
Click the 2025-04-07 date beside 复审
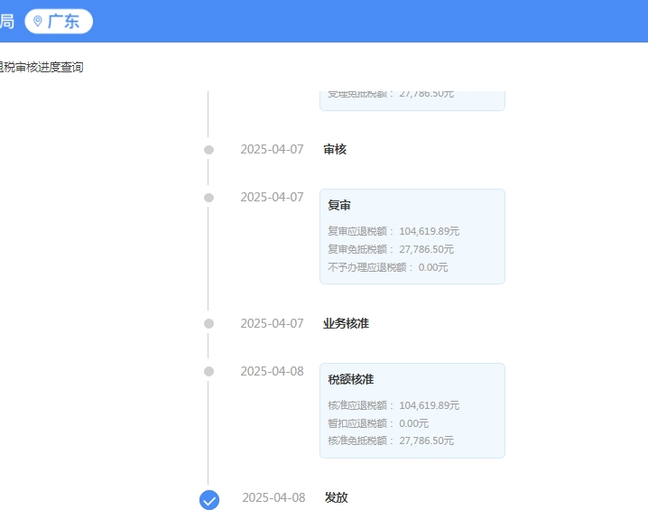tap(272, 197)
